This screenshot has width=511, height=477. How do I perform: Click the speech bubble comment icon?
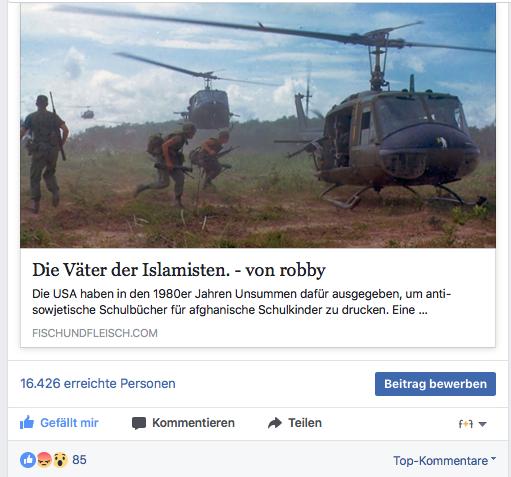[139, 423]
